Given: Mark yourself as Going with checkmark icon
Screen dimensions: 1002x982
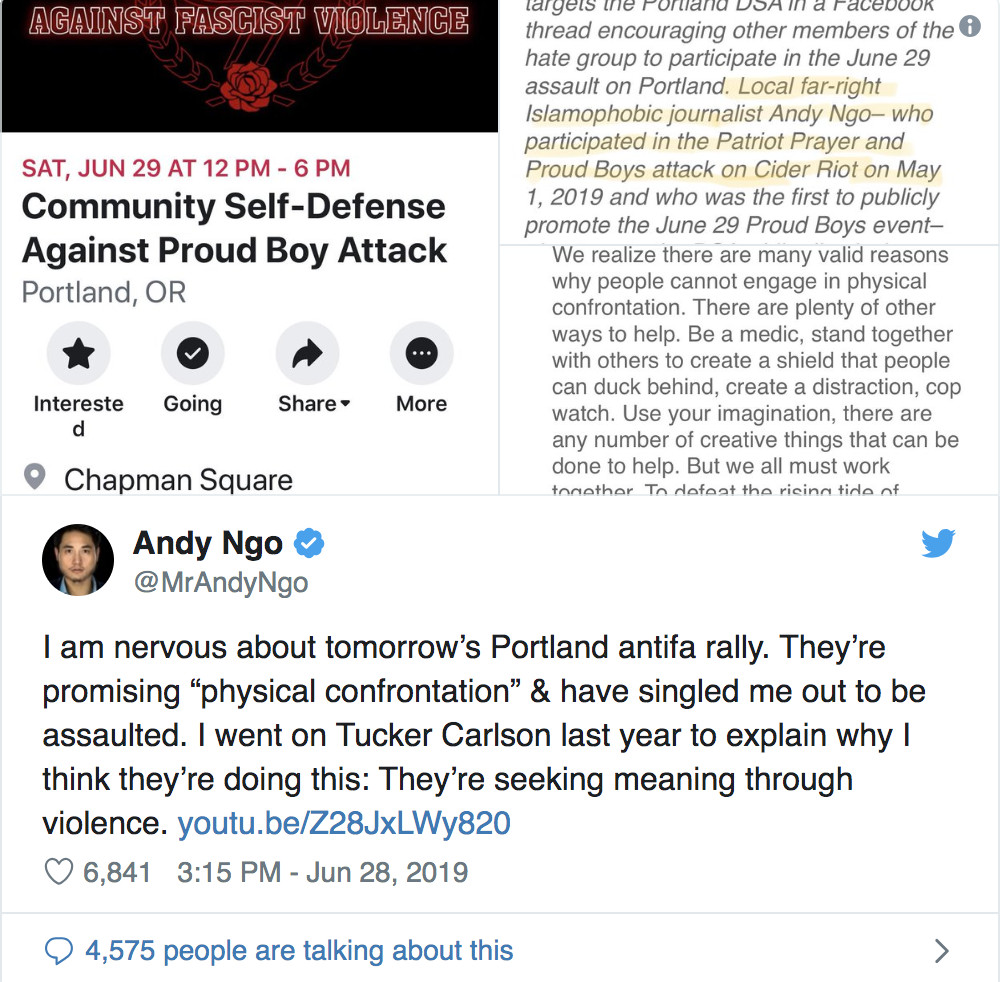Looking at the screenshot, I should (192, 353).
